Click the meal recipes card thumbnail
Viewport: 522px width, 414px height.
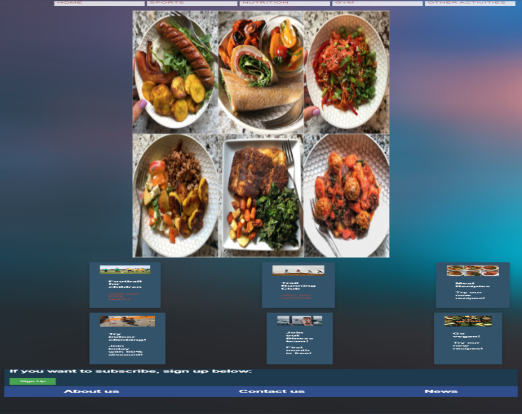tap(473, 270)
